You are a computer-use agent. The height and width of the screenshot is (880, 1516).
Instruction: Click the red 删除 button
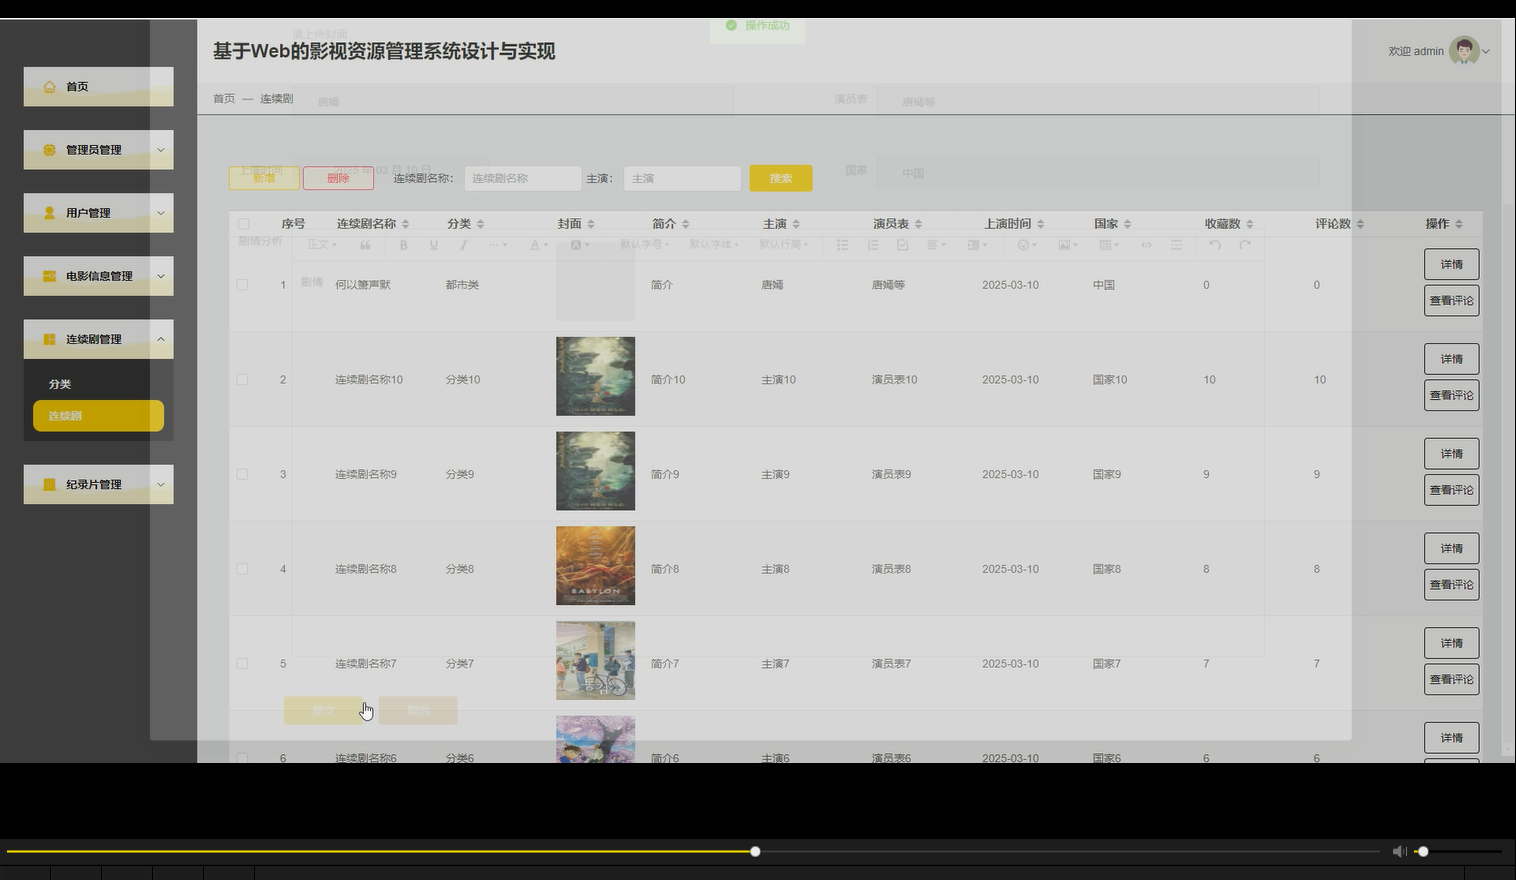coord(338,178)
